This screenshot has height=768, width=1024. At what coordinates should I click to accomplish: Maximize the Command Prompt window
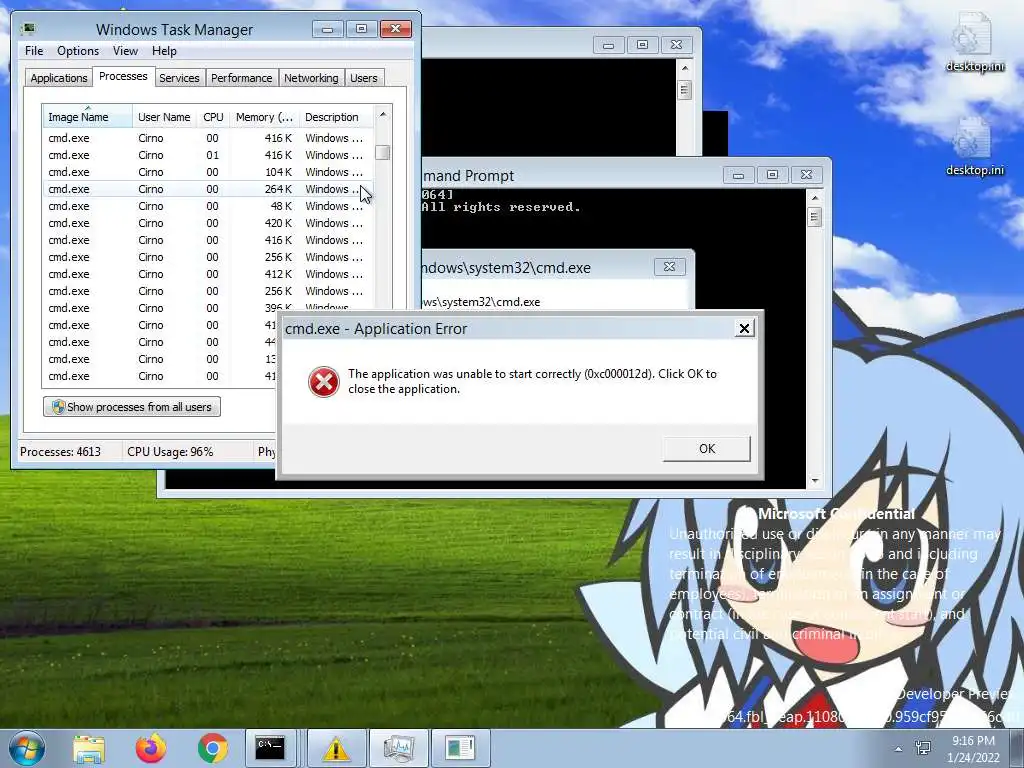click(773, 175)
